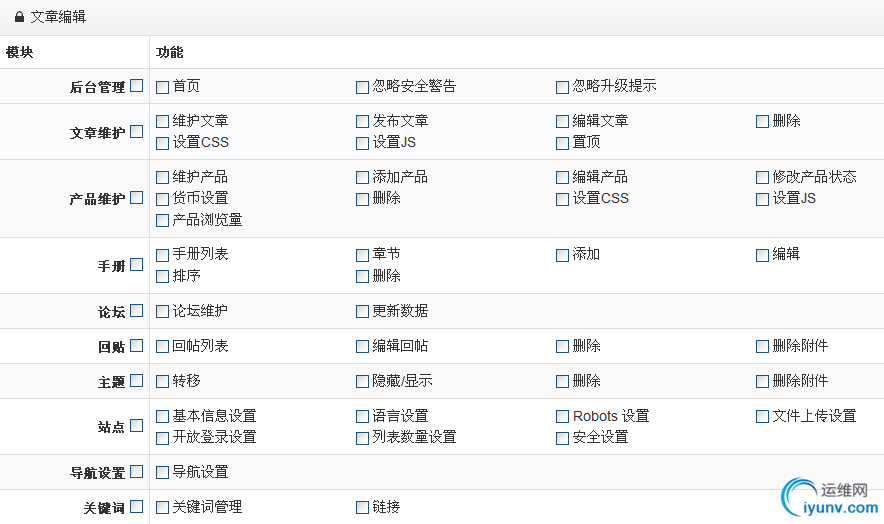The image size is (884, 524).
Task: Check the 产品维护 module checkbox
Action: (136, 198)
